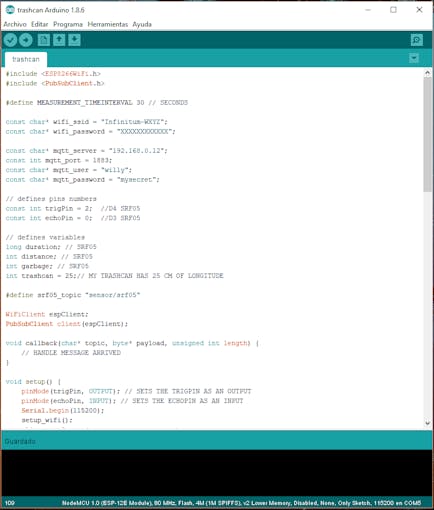
Task: Open the Herramientas menu
Action: coord(108,24)
